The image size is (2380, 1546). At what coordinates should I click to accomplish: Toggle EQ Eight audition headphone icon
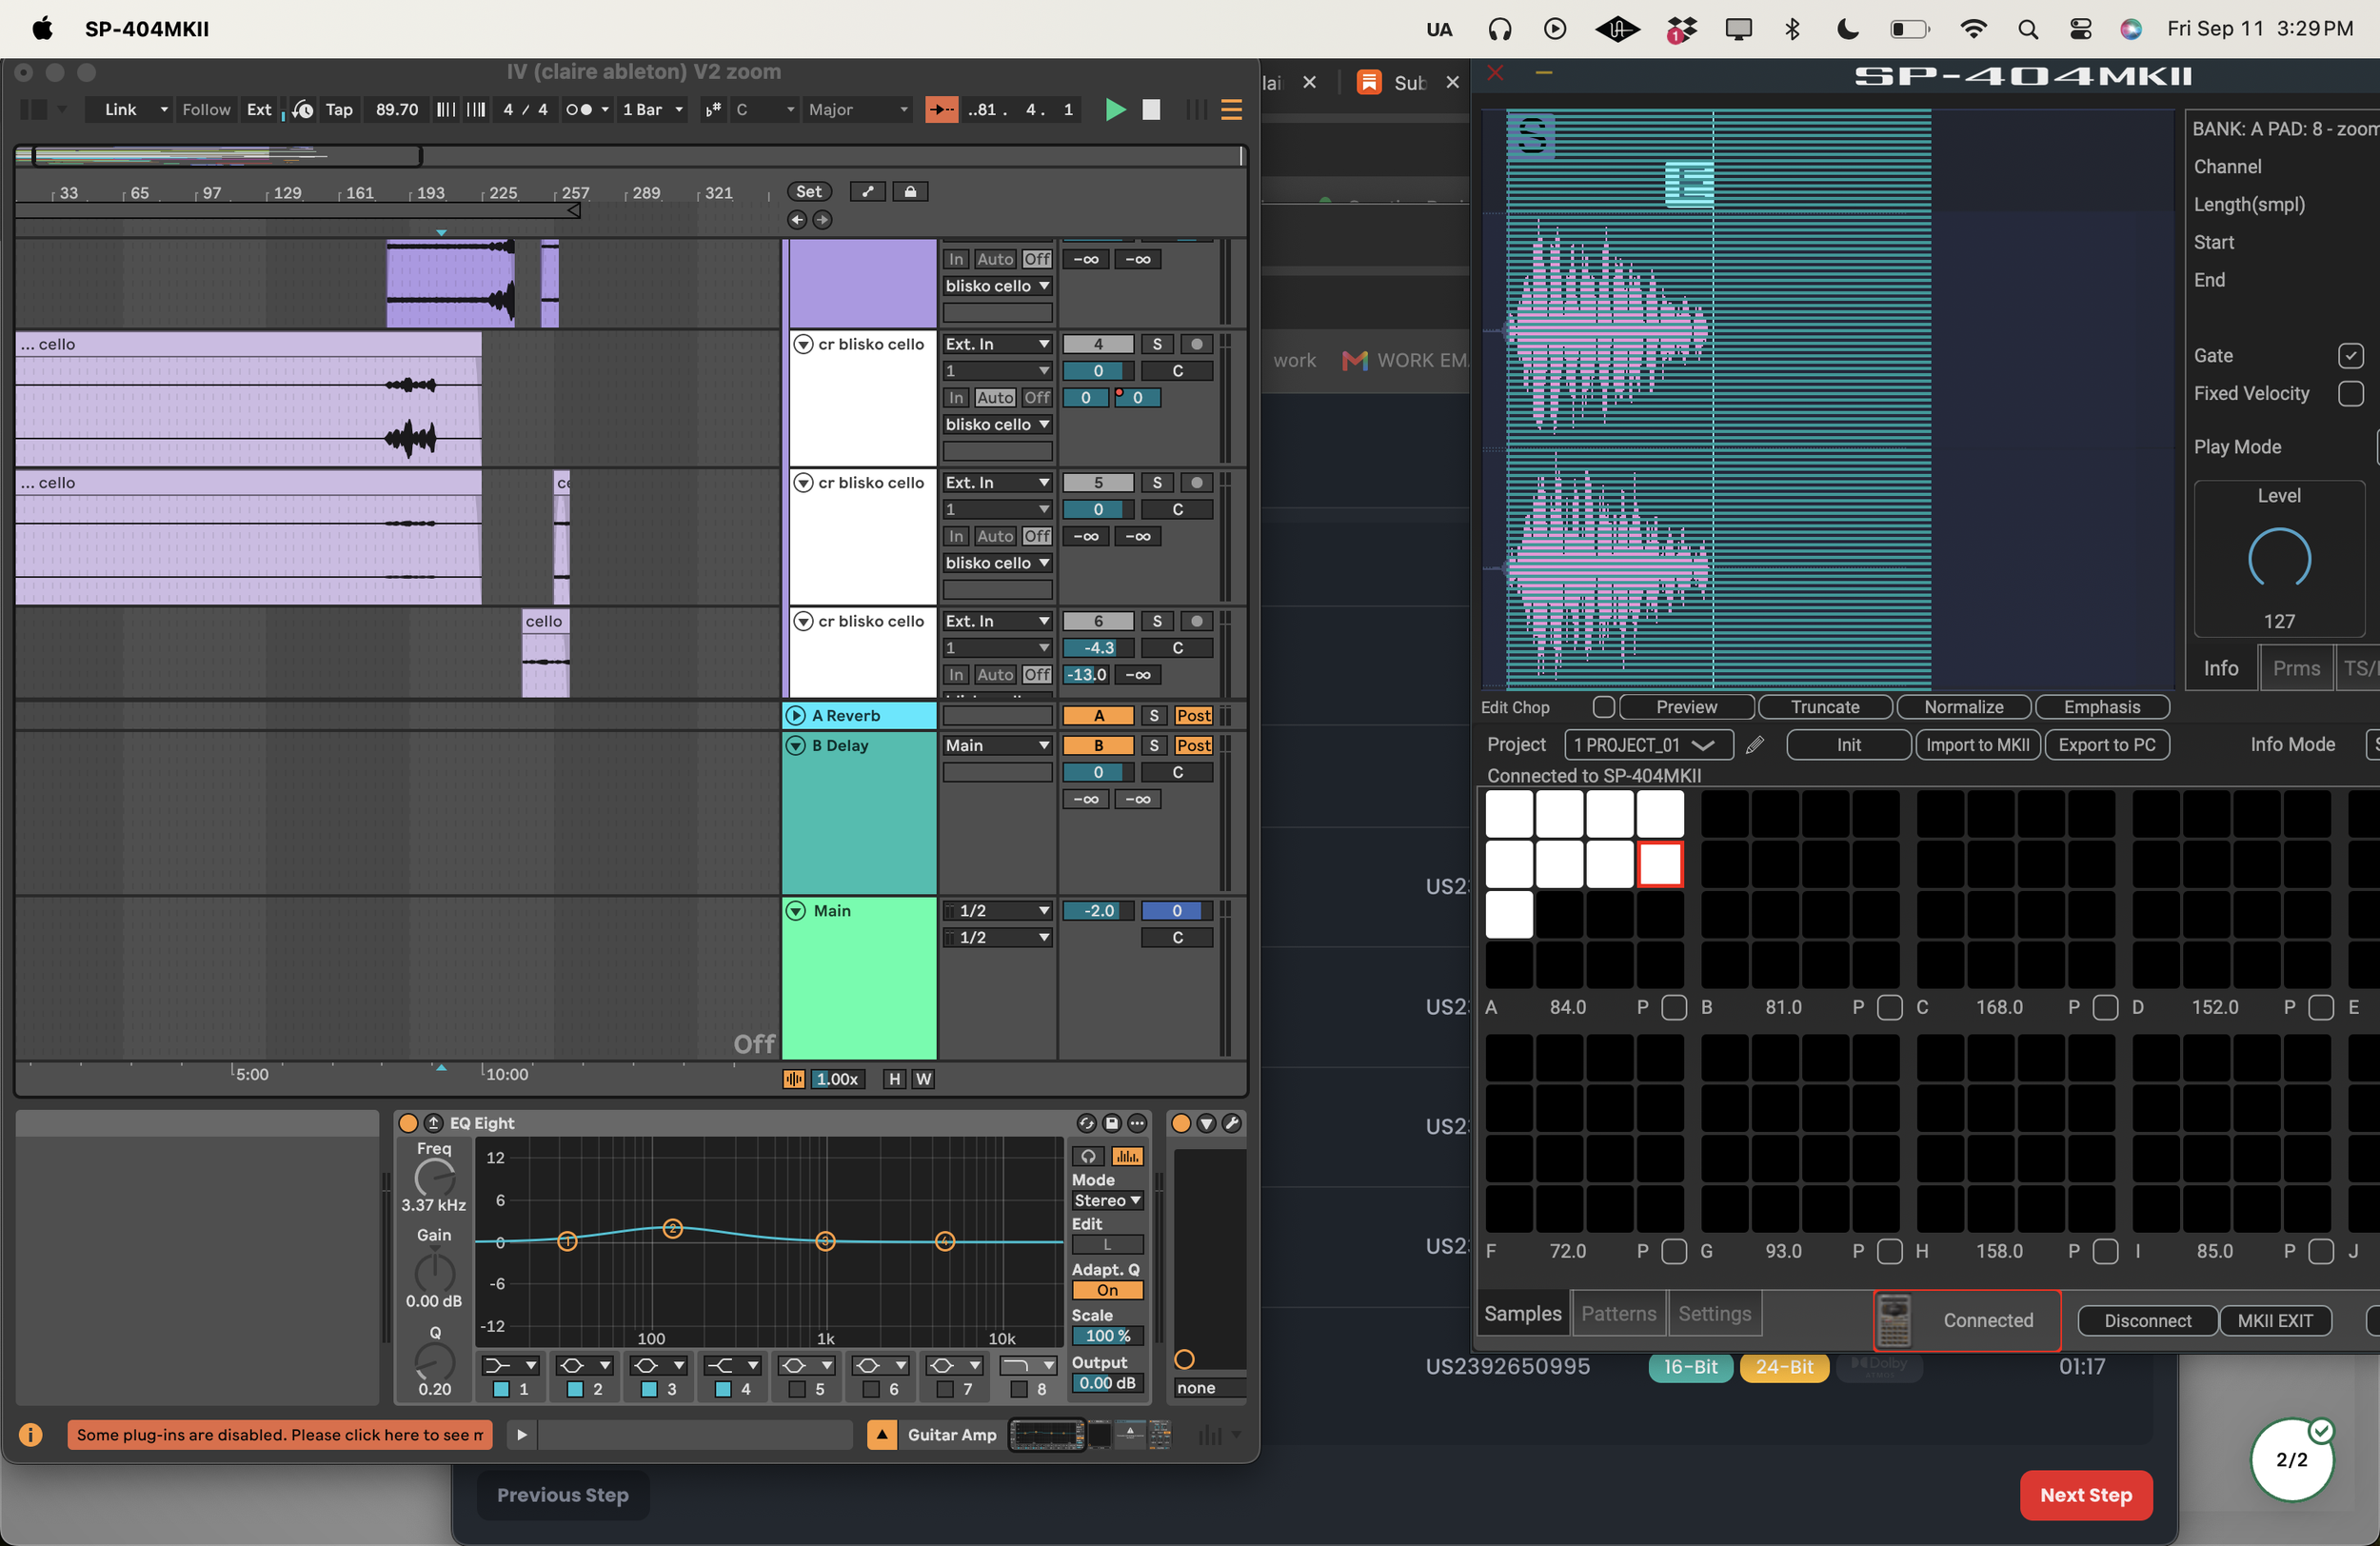click(x=1088, y=1156)
